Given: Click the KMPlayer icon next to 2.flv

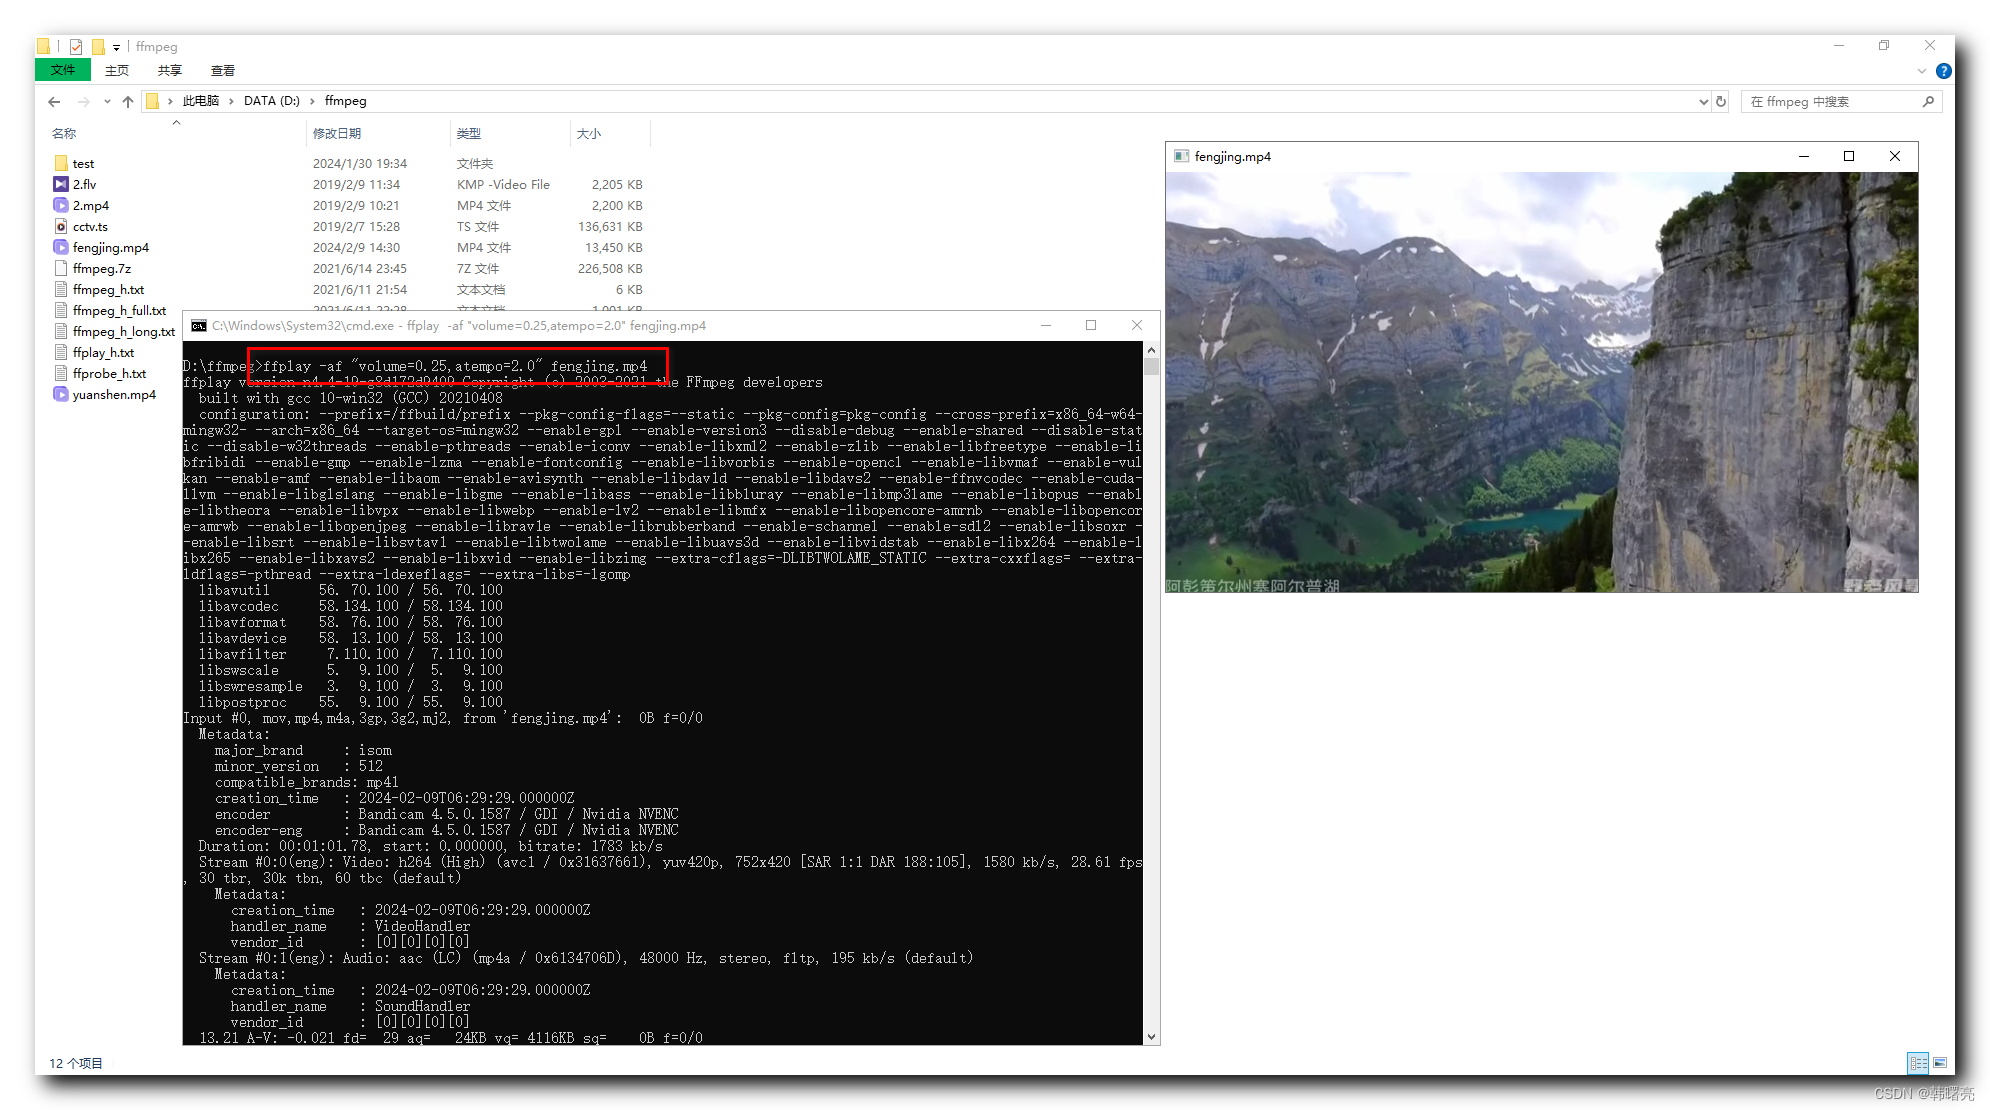Looking at the screenshot, I should (60, 184).
